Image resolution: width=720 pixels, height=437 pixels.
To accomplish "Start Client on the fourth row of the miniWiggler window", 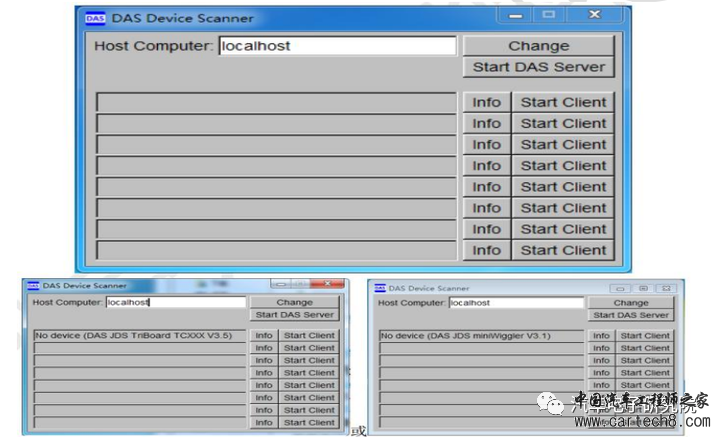I will click(645, 373).
